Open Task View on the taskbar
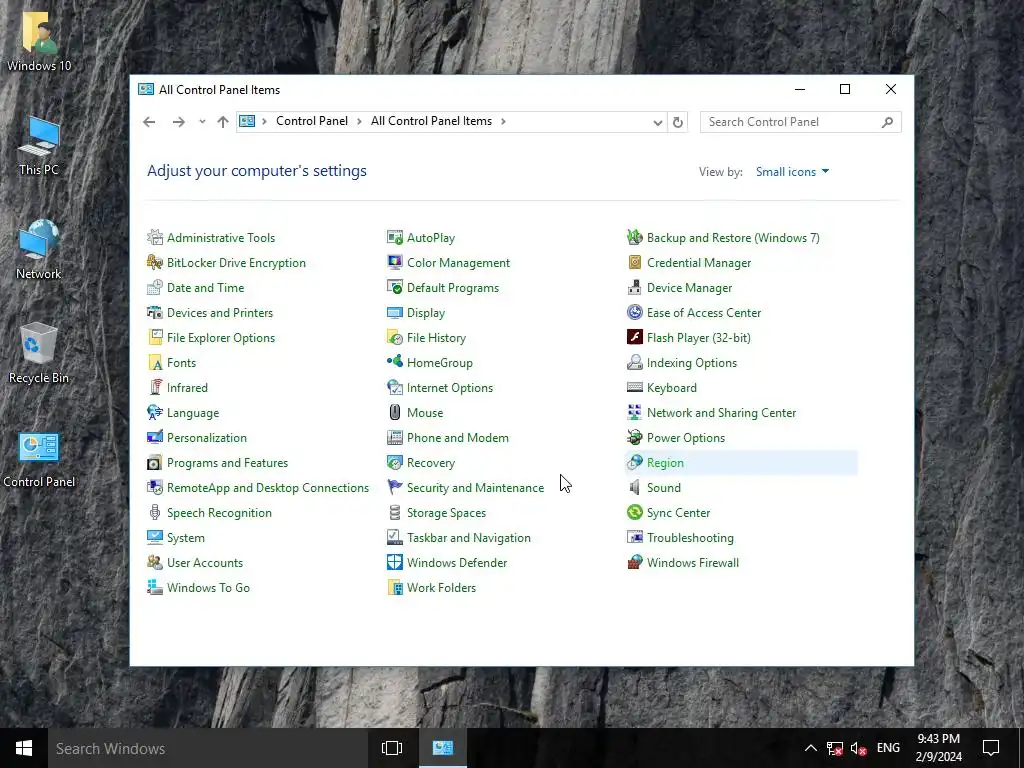The height and width of the screenshot is (768, 1024). [x=392, y=748]
